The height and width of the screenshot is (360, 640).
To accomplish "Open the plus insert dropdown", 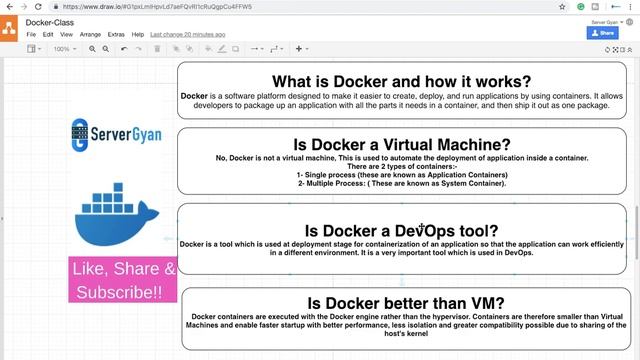I will 302,49.
